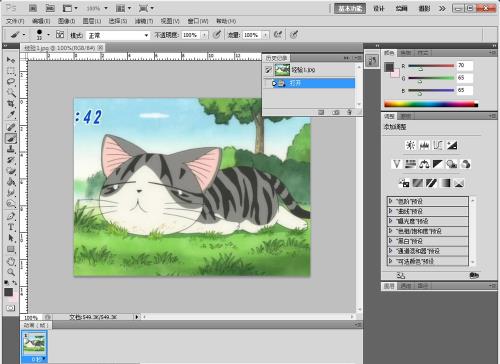
Task: Swap foreground and background colors
Action: (15, 283)
